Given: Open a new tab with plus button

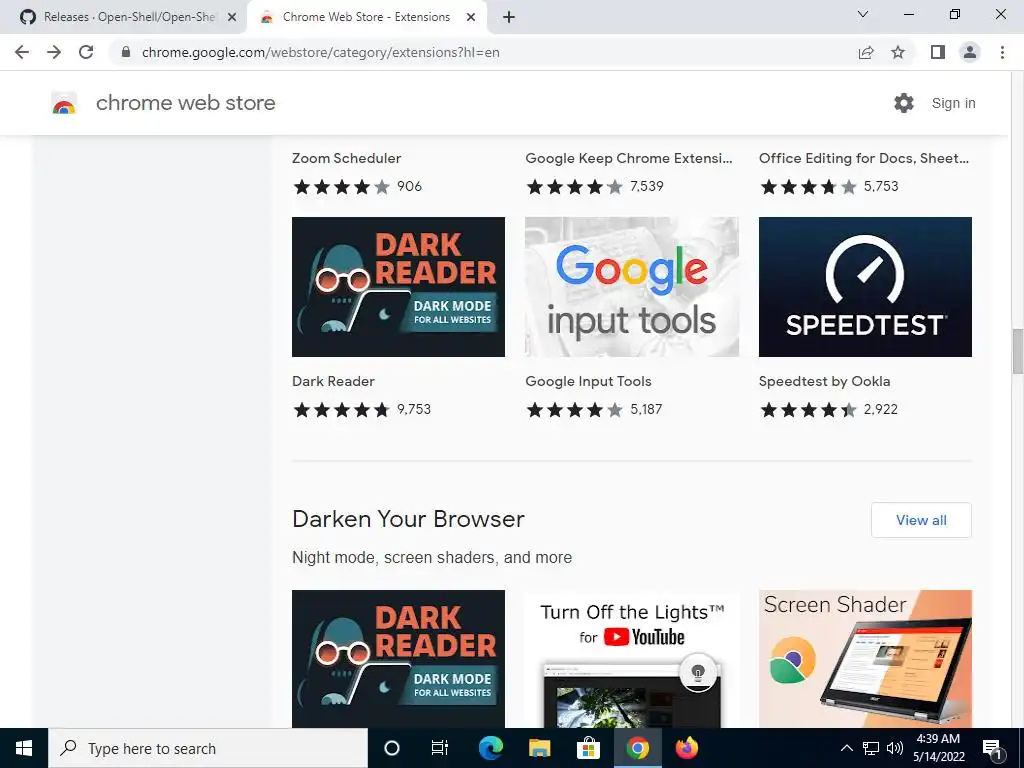Looking at the screenshot, I should (x=509, y=17).
